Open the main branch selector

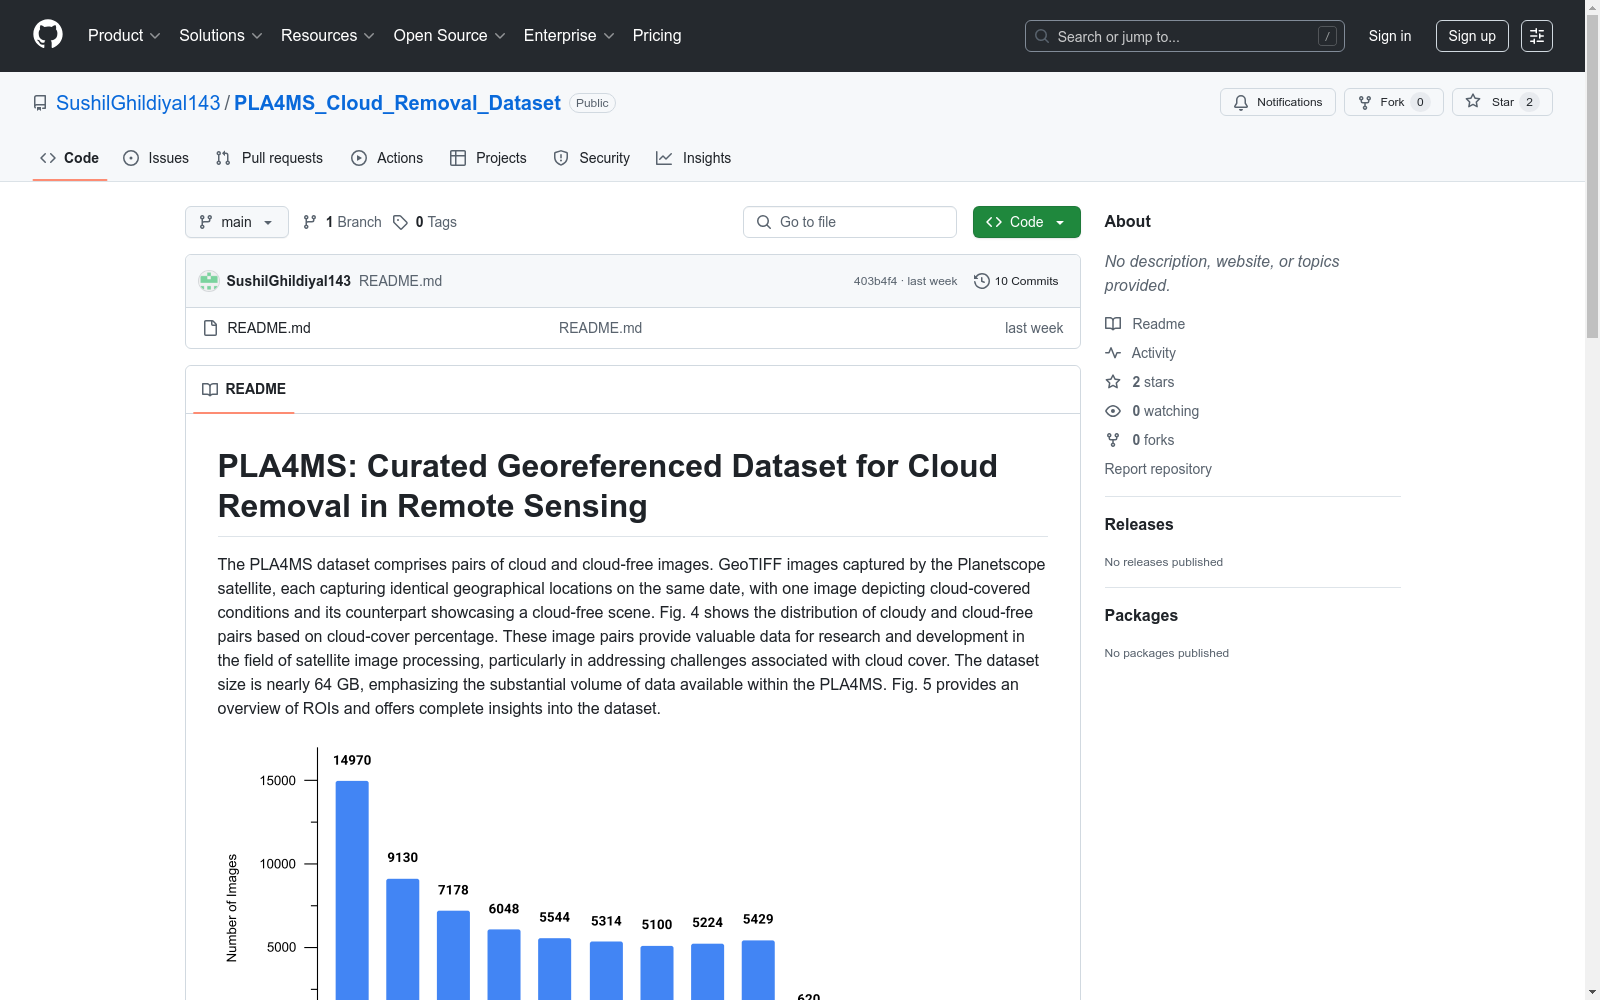pos(237,222)
